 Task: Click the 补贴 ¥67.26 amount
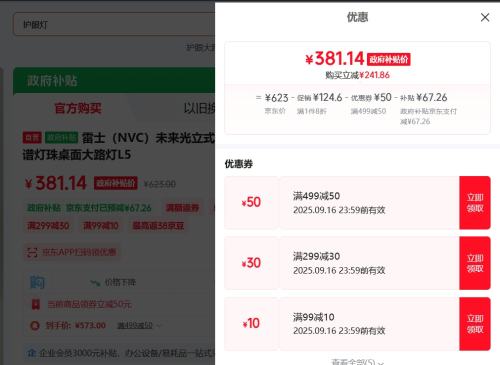coord(423,97)
